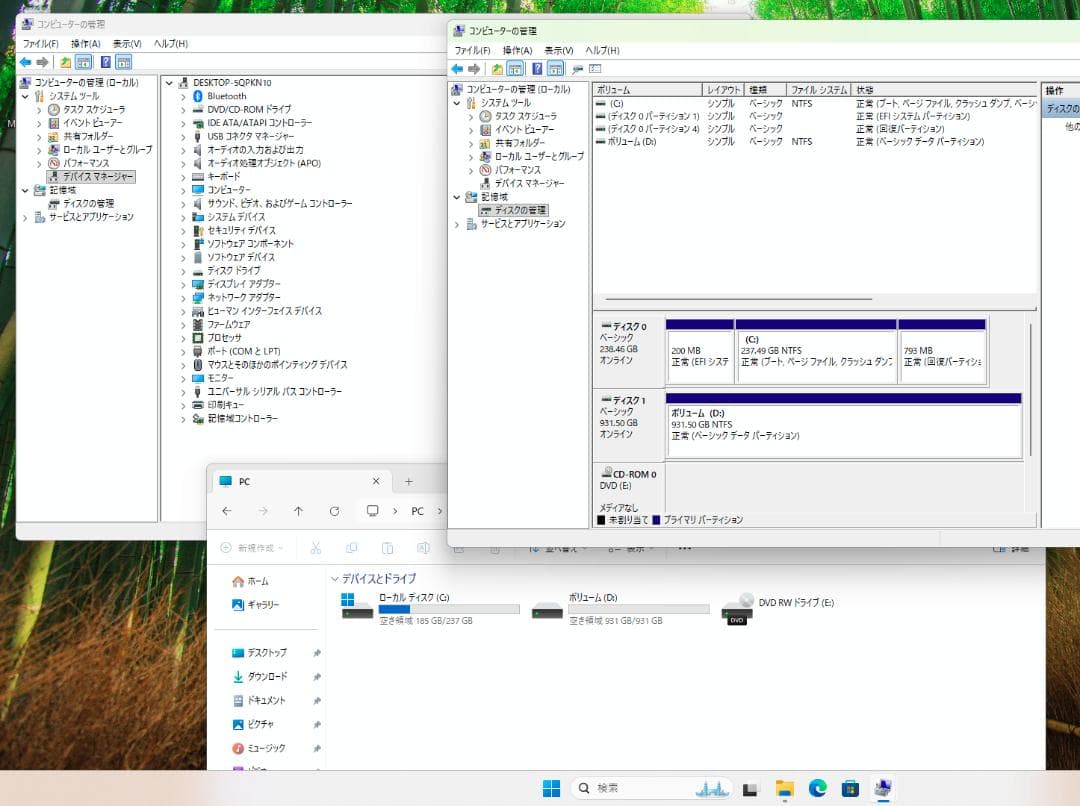Select 共有フォルダー in front window tree

click(519, 143)
